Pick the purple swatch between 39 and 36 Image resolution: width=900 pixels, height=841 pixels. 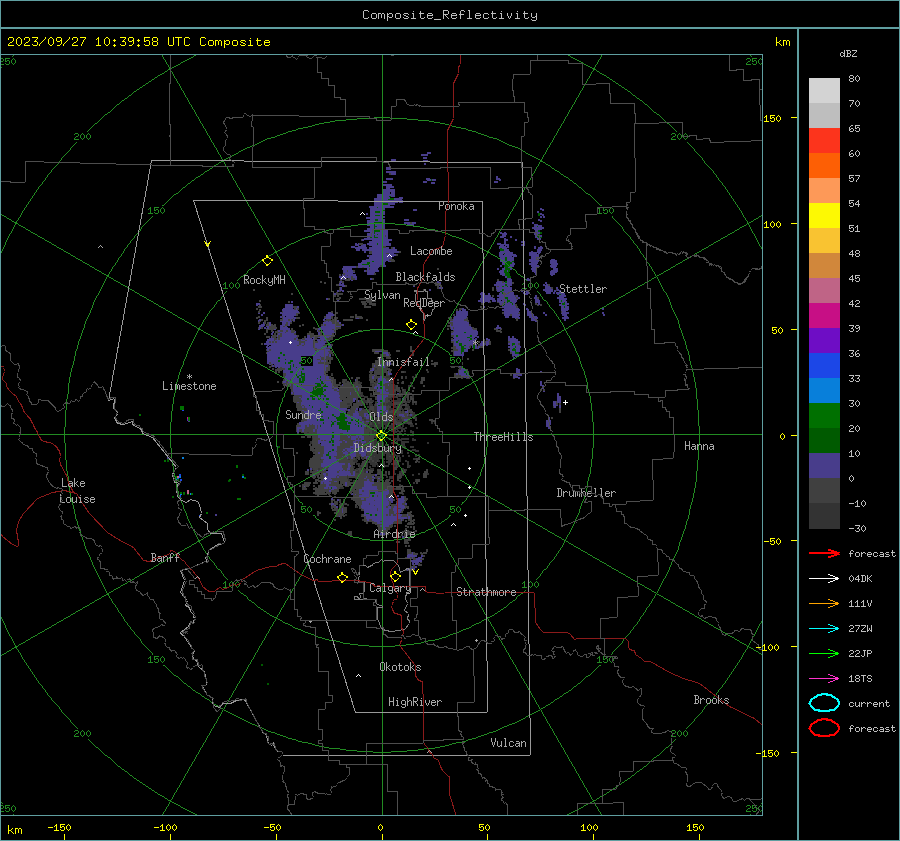pos(824,340)
